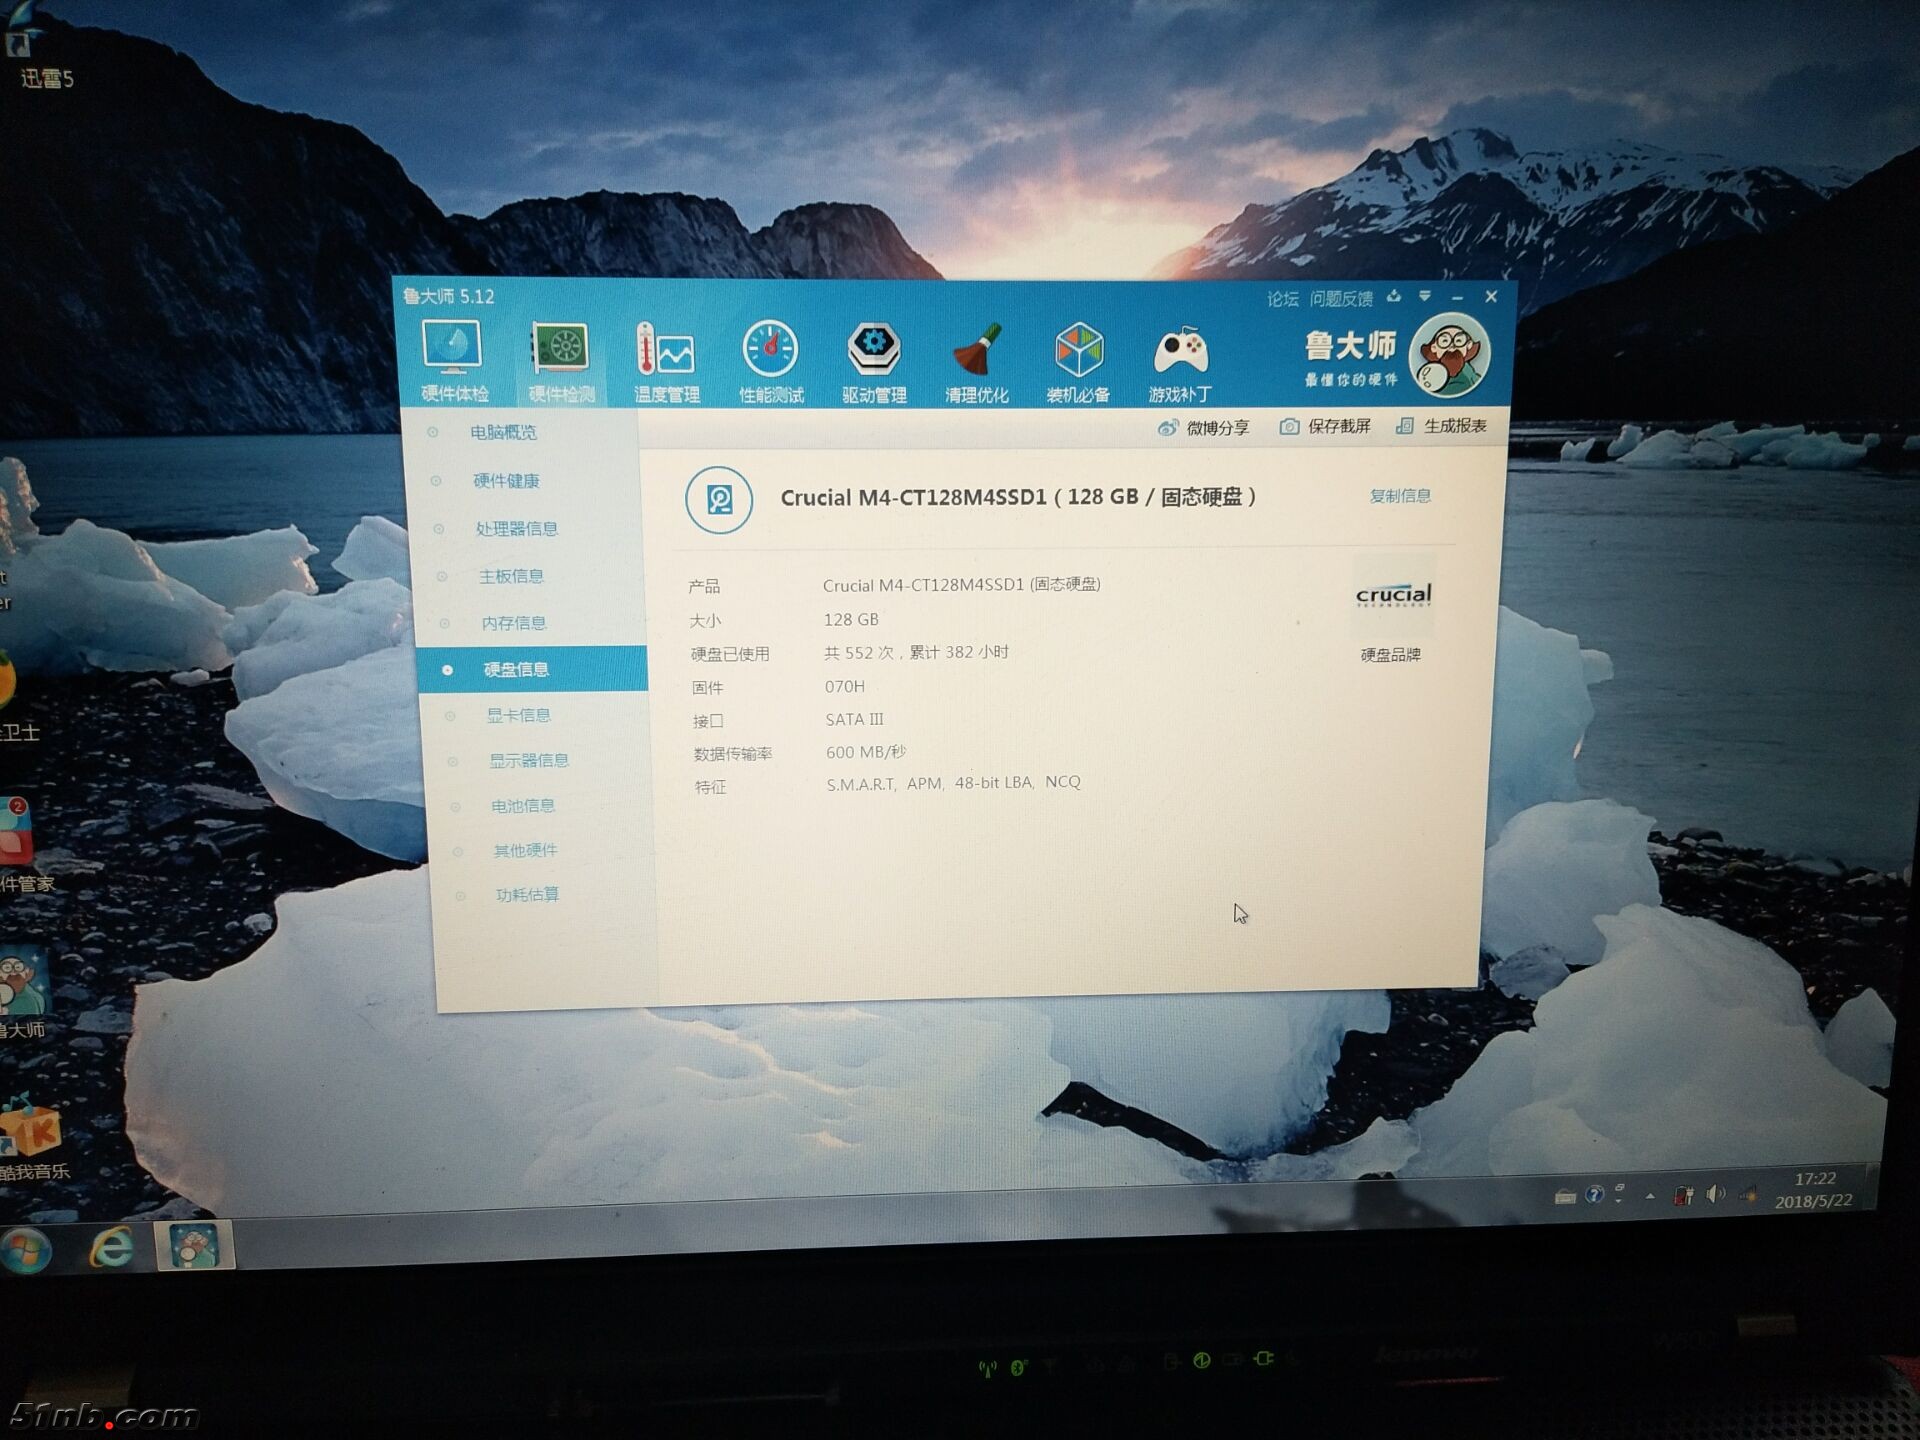Select the 游戏补丁 game patch tool
The height and width of the screenshot is (1440, 1920).
pos(1182,360)
